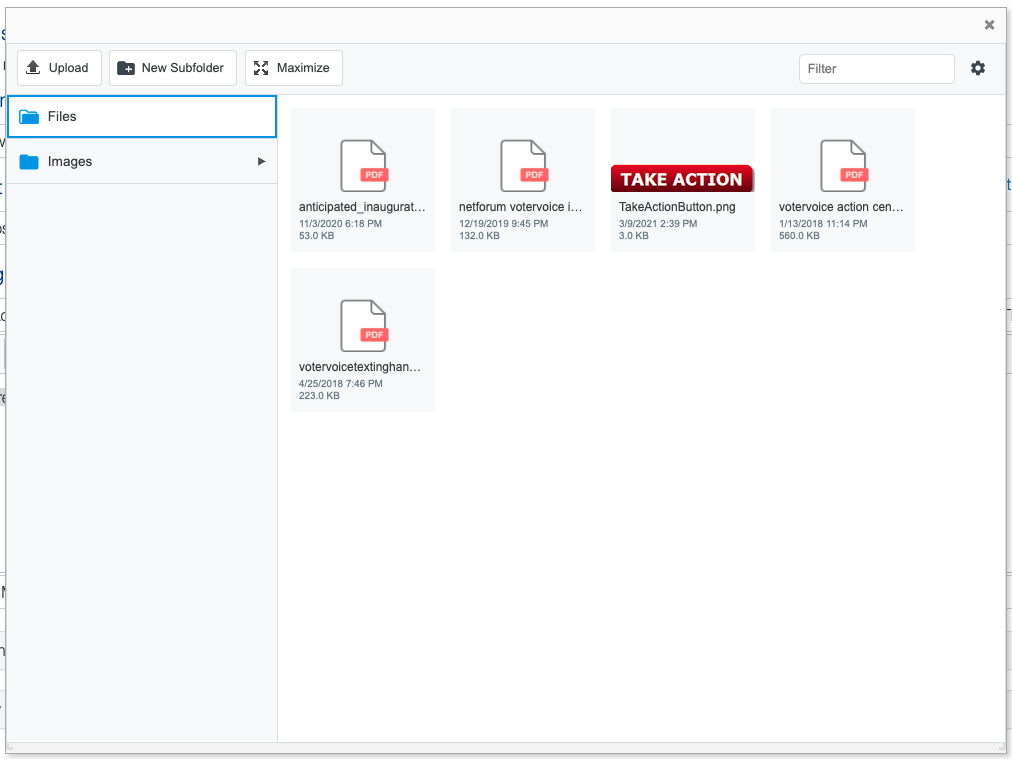
Task: Select the votervoicetextinghan PDF icon
Action: 363,326
